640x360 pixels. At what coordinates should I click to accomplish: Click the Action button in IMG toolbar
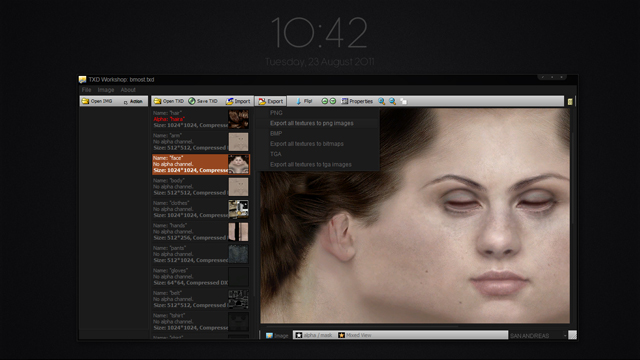click(133, 101)
